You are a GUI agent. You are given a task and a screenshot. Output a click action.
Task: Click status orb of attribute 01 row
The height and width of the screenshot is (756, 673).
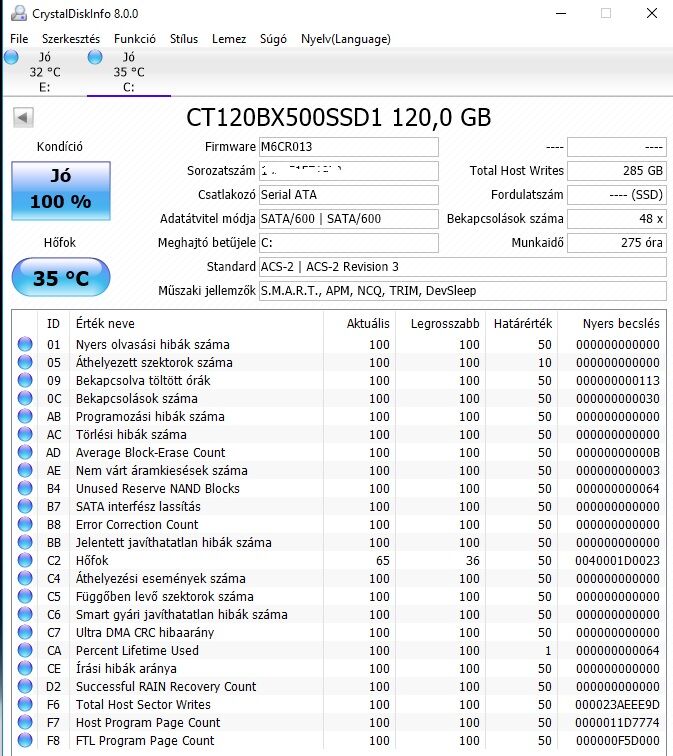25,344
